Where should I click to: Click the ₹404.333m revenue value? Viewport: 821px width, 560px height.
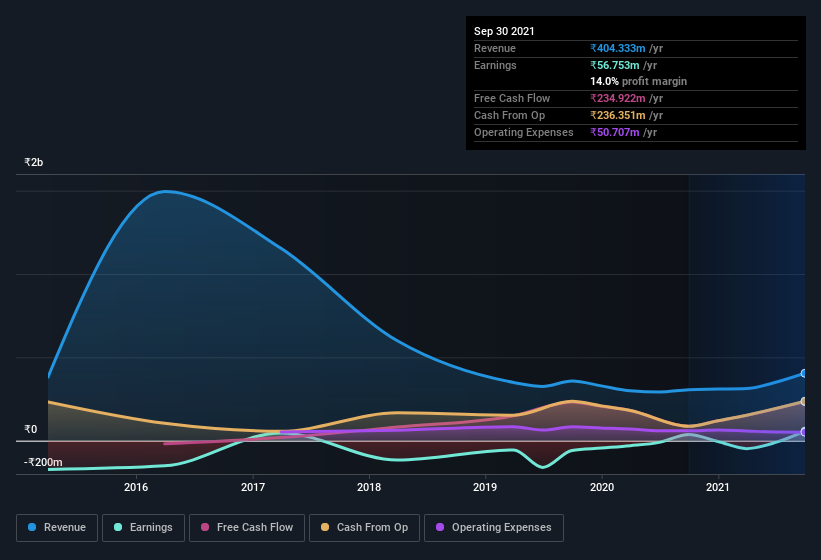618,48
